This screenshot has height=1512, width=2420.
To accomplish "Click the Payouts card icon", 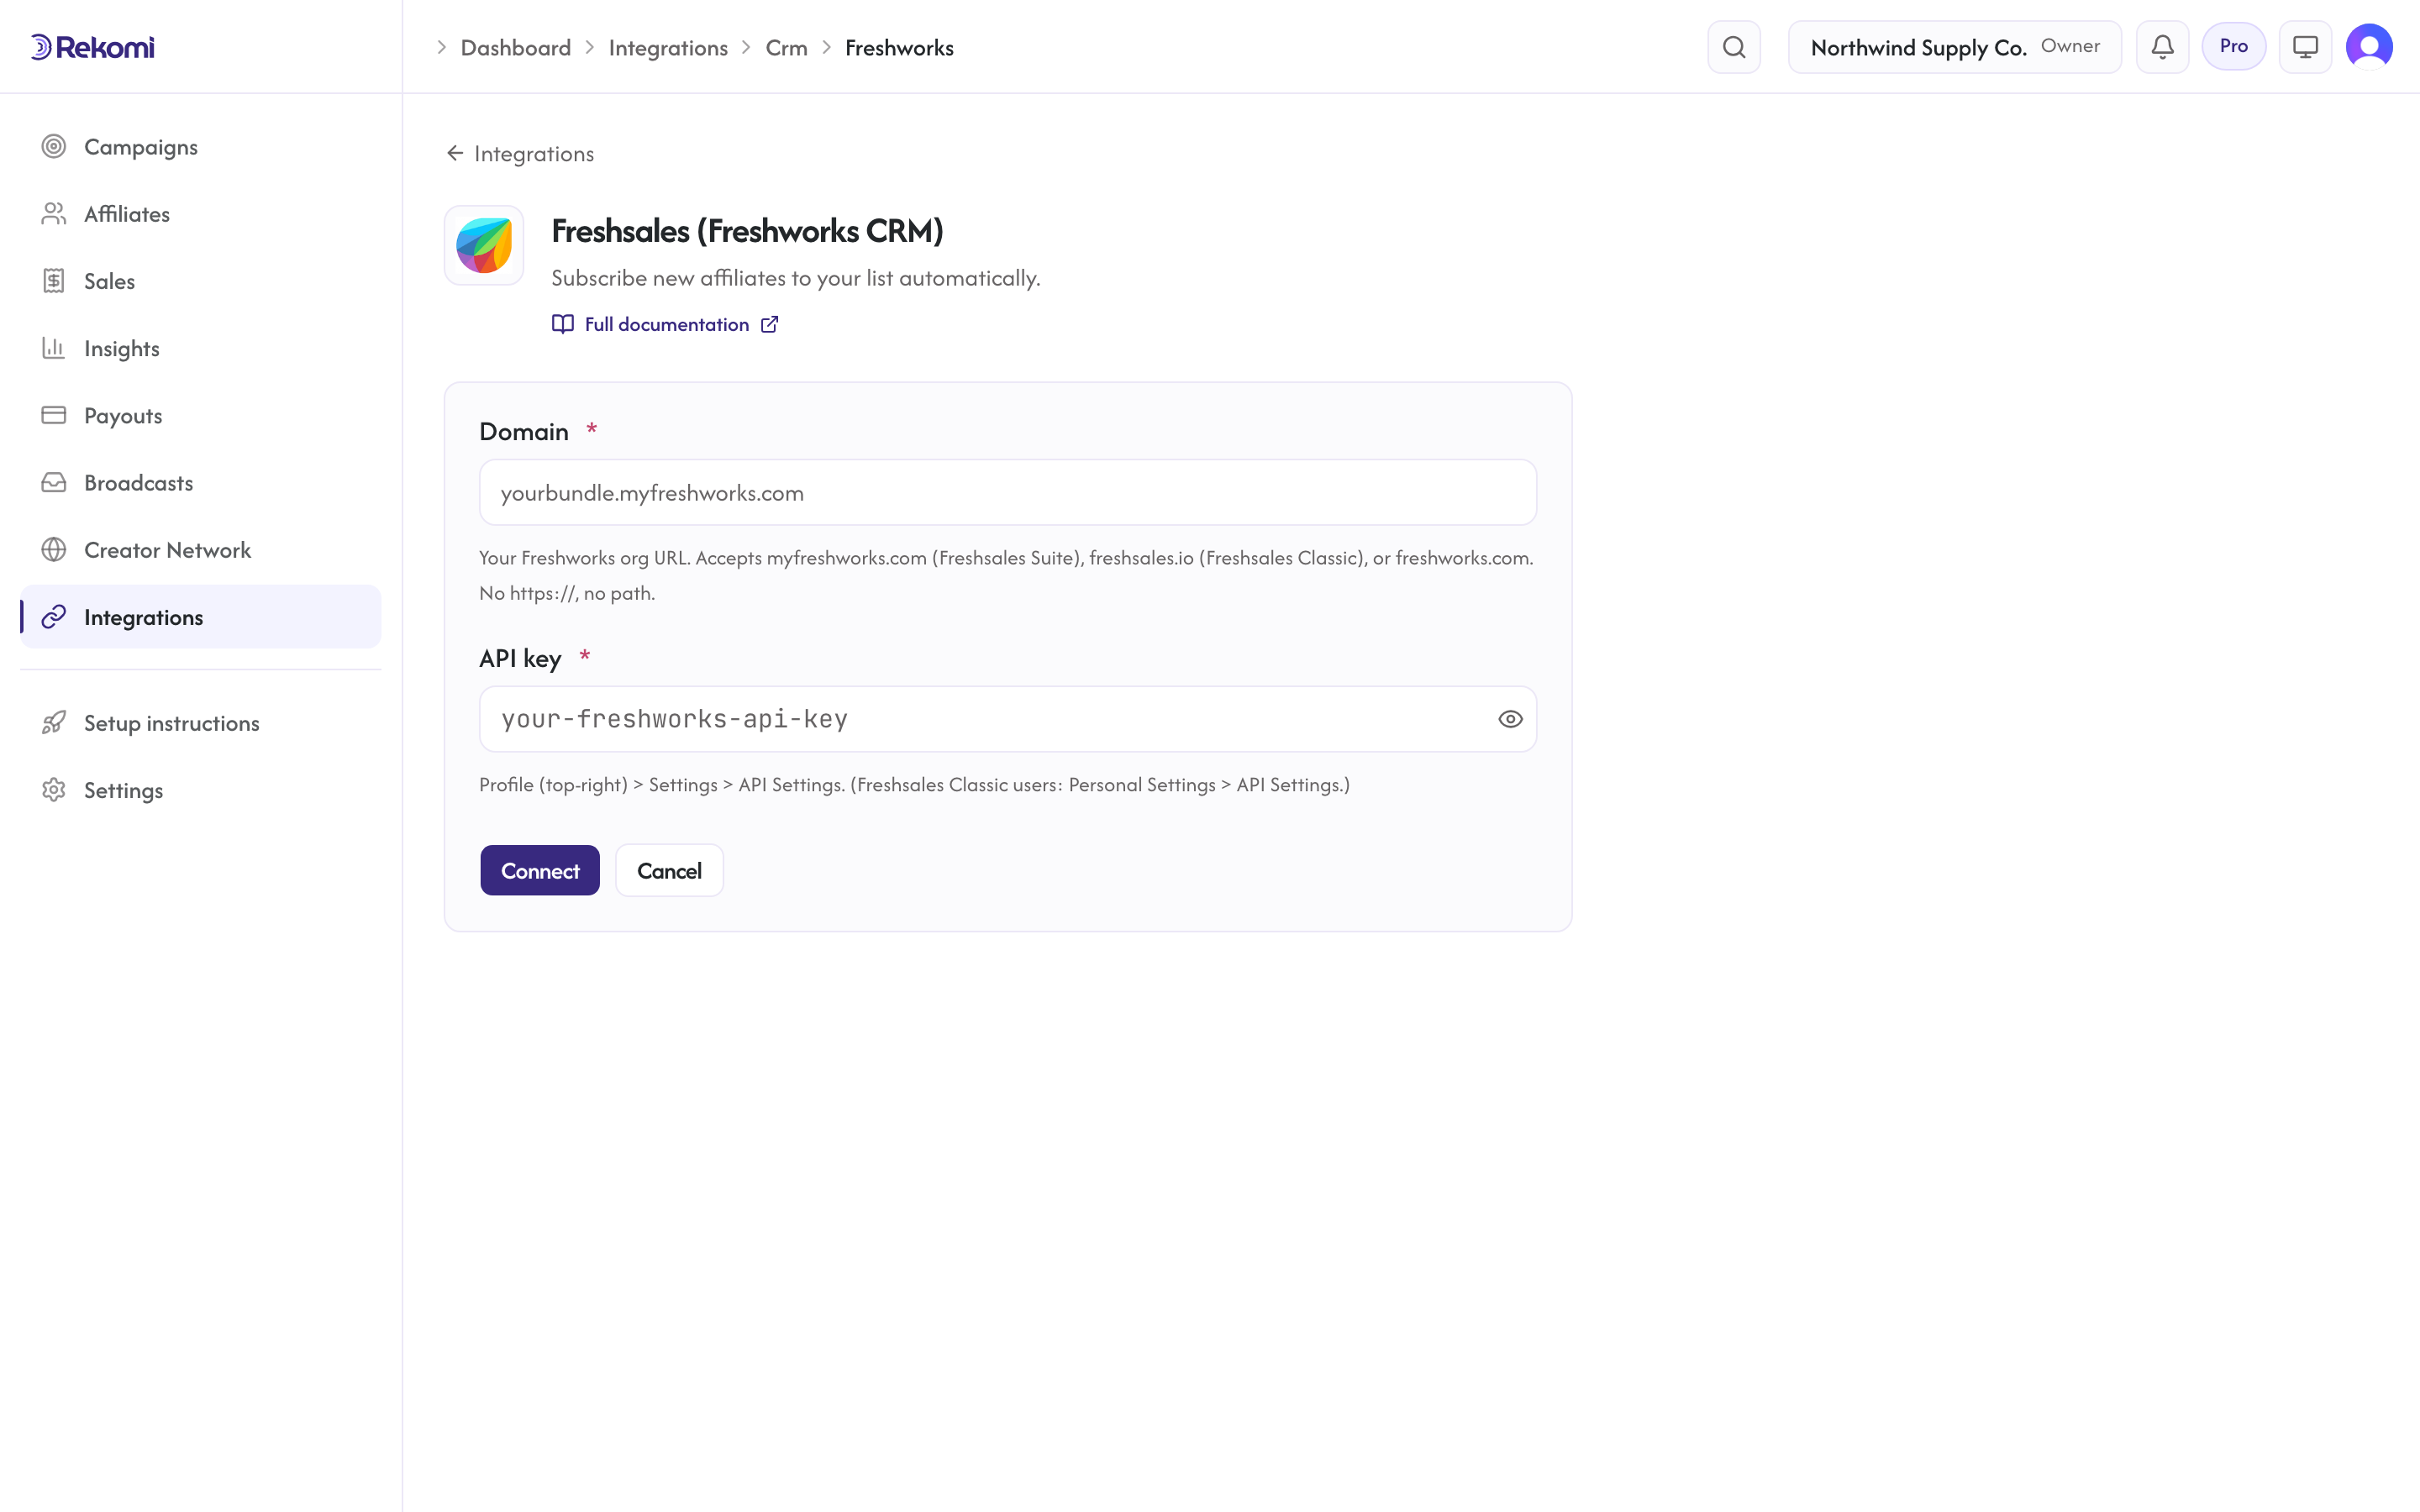I will click(54, 415).
